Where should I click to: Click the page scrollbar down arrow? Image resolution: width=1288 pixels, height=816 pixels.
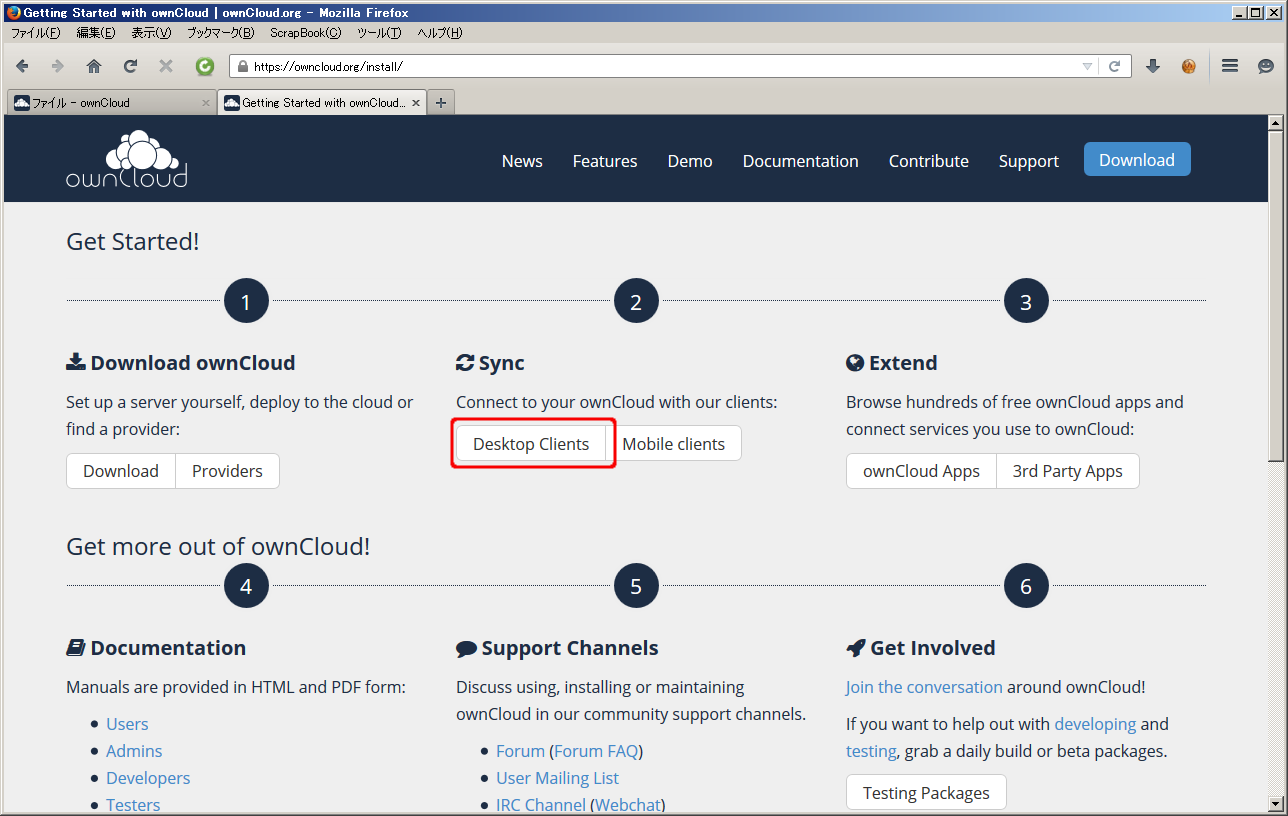1275,803
